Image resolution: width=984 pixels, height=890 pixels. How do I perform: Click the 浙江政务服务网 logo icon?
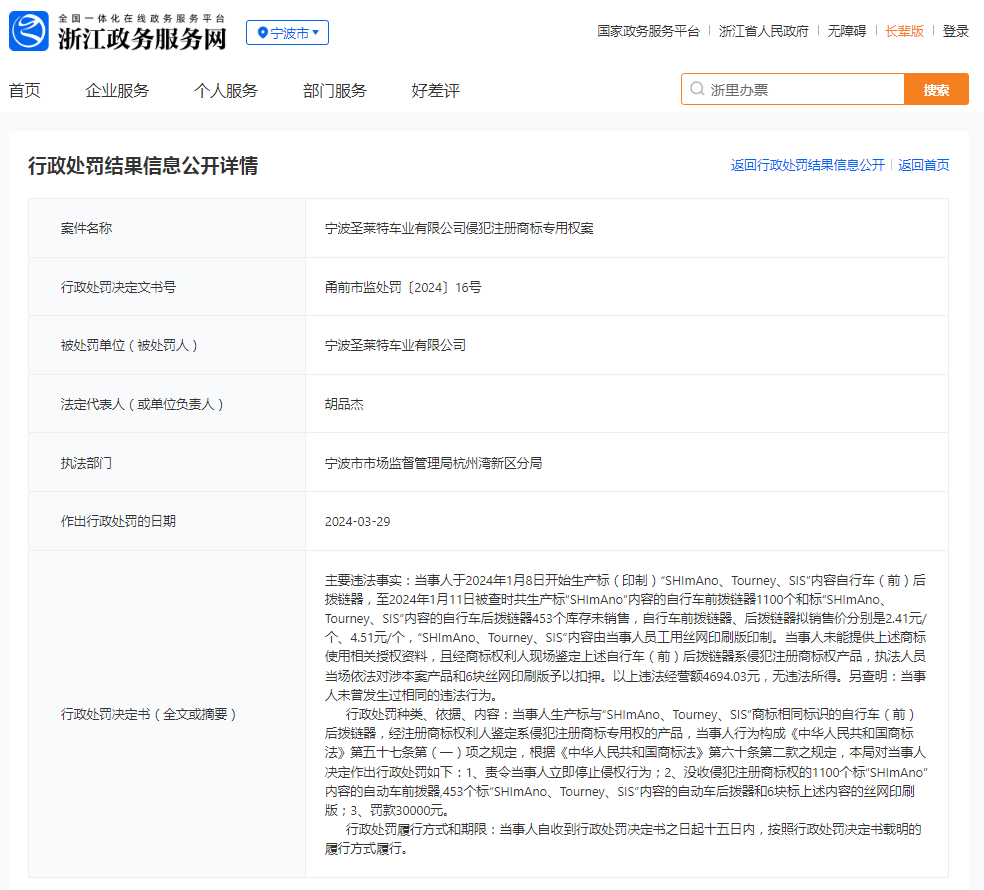29,31
